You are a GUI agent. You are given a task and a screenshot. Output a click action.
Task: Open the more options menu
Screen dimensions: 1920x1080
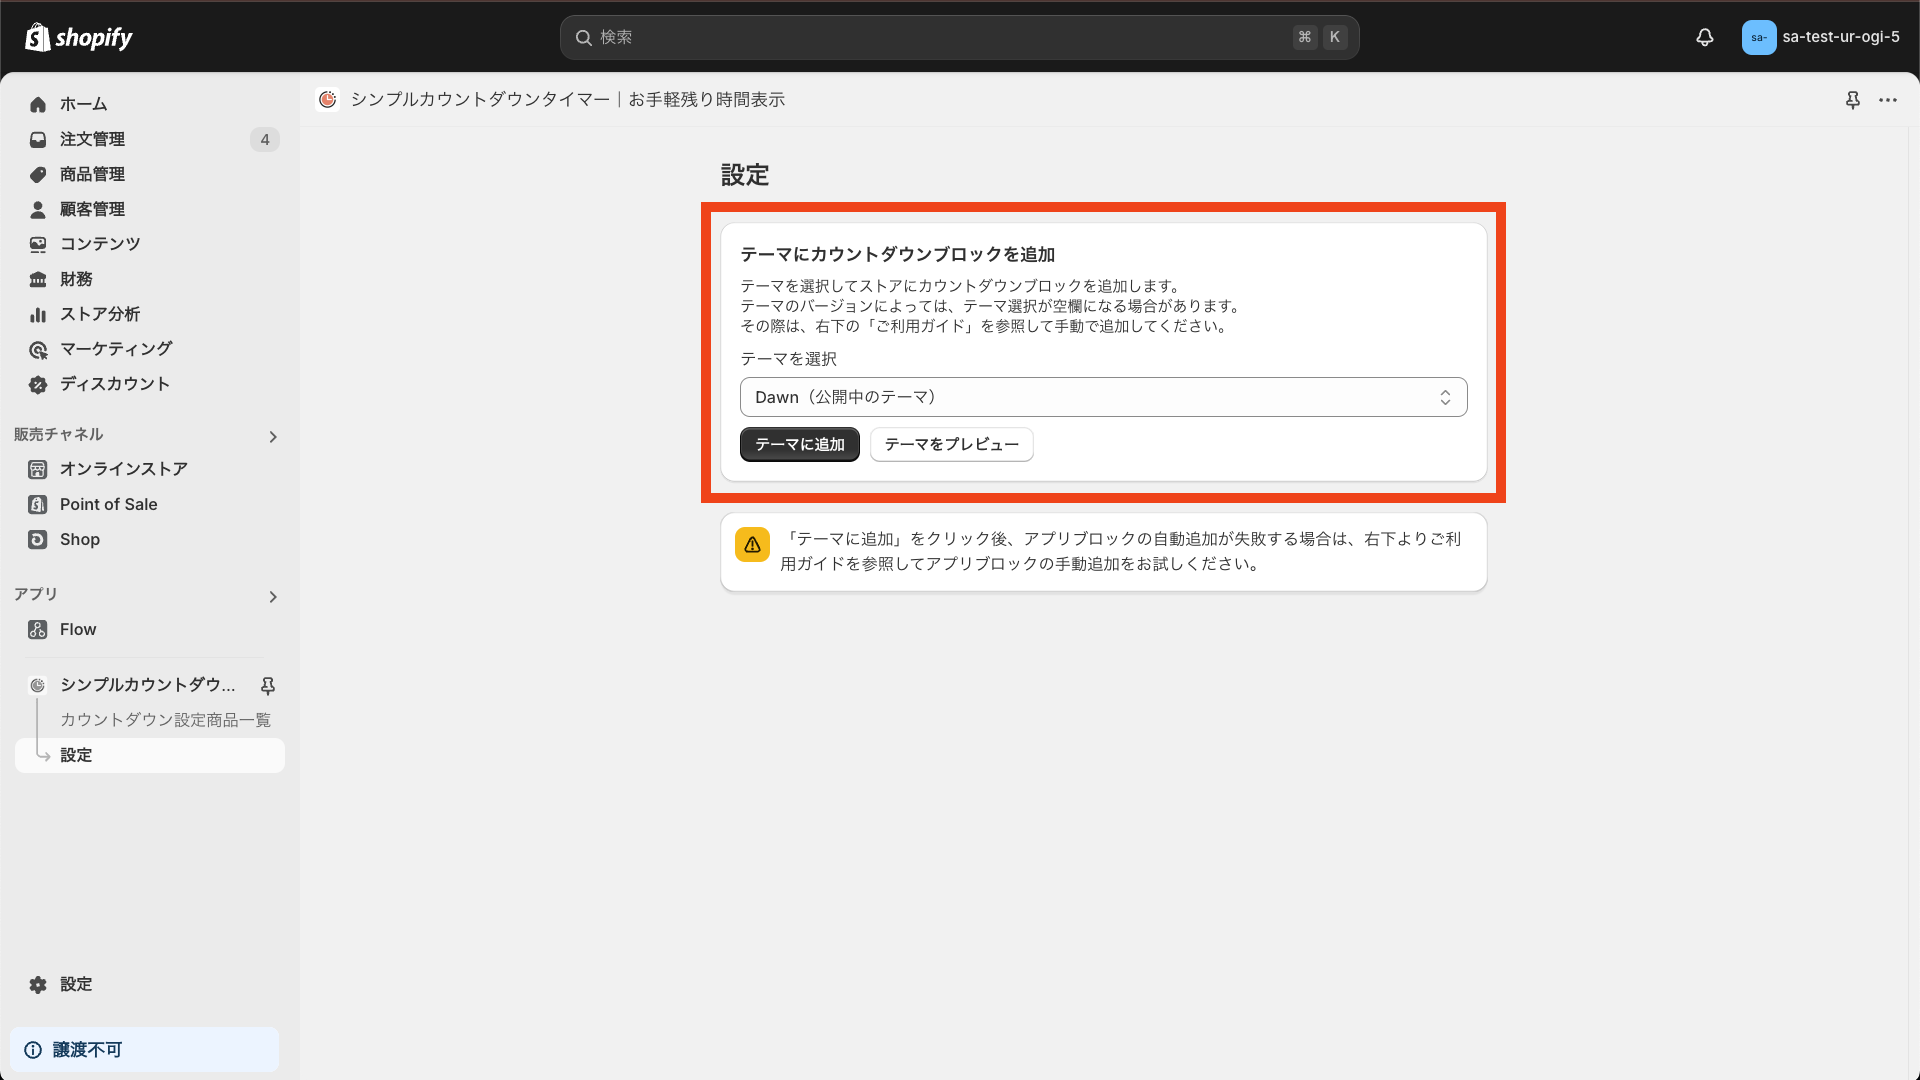pos(1889,100)
